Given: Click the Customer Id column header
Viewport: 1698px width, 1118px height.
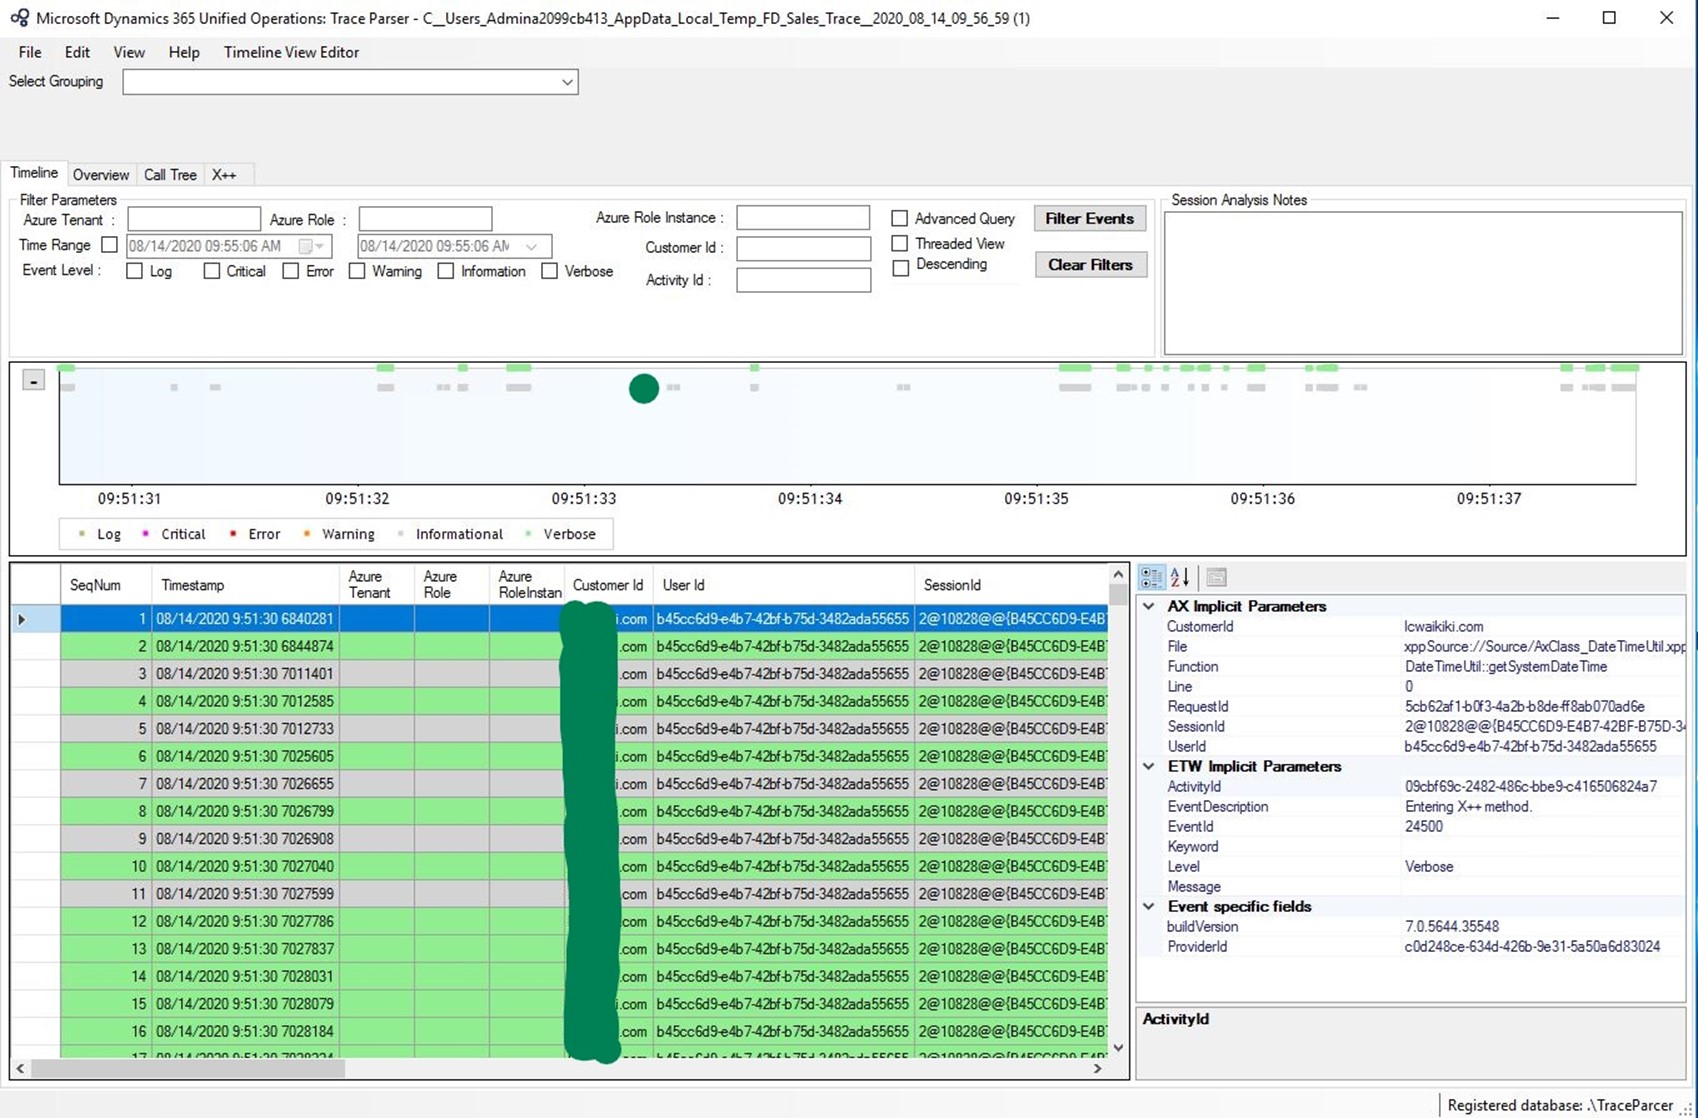Looking at the screenshot, I should (608, 585).
